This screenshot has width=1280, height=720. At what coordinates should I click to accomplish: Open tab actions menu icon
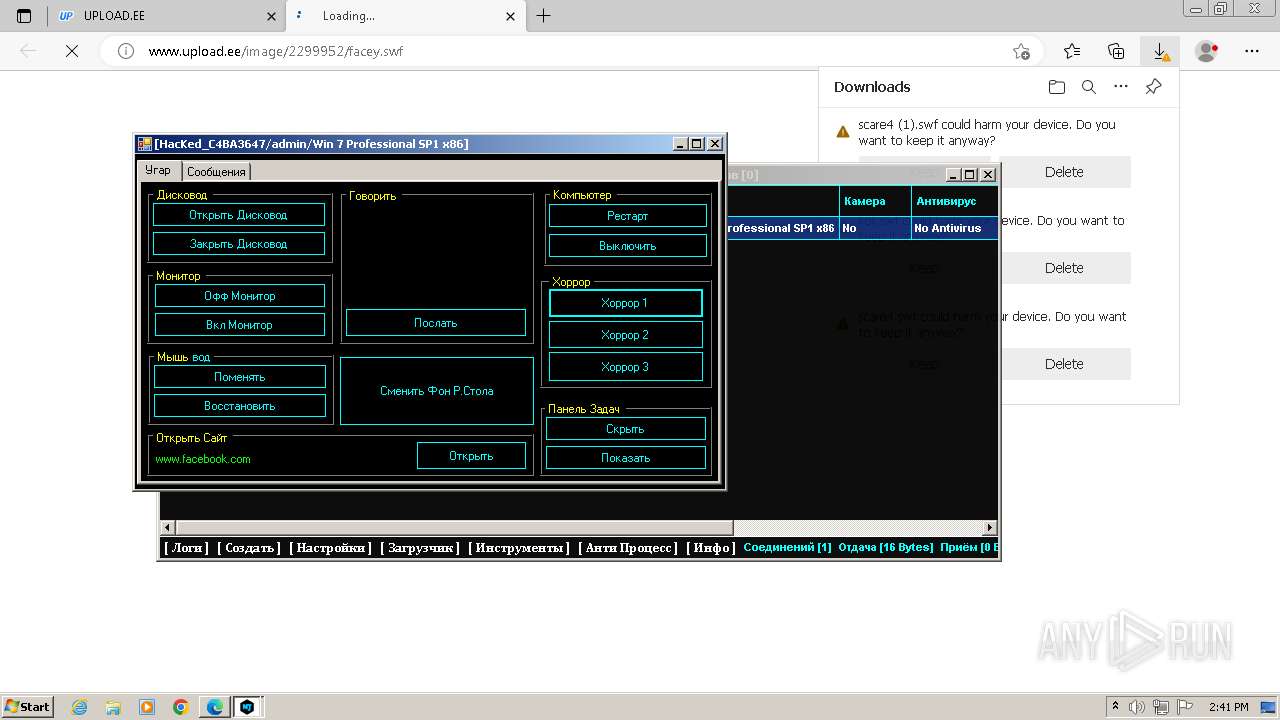point(24,16)
